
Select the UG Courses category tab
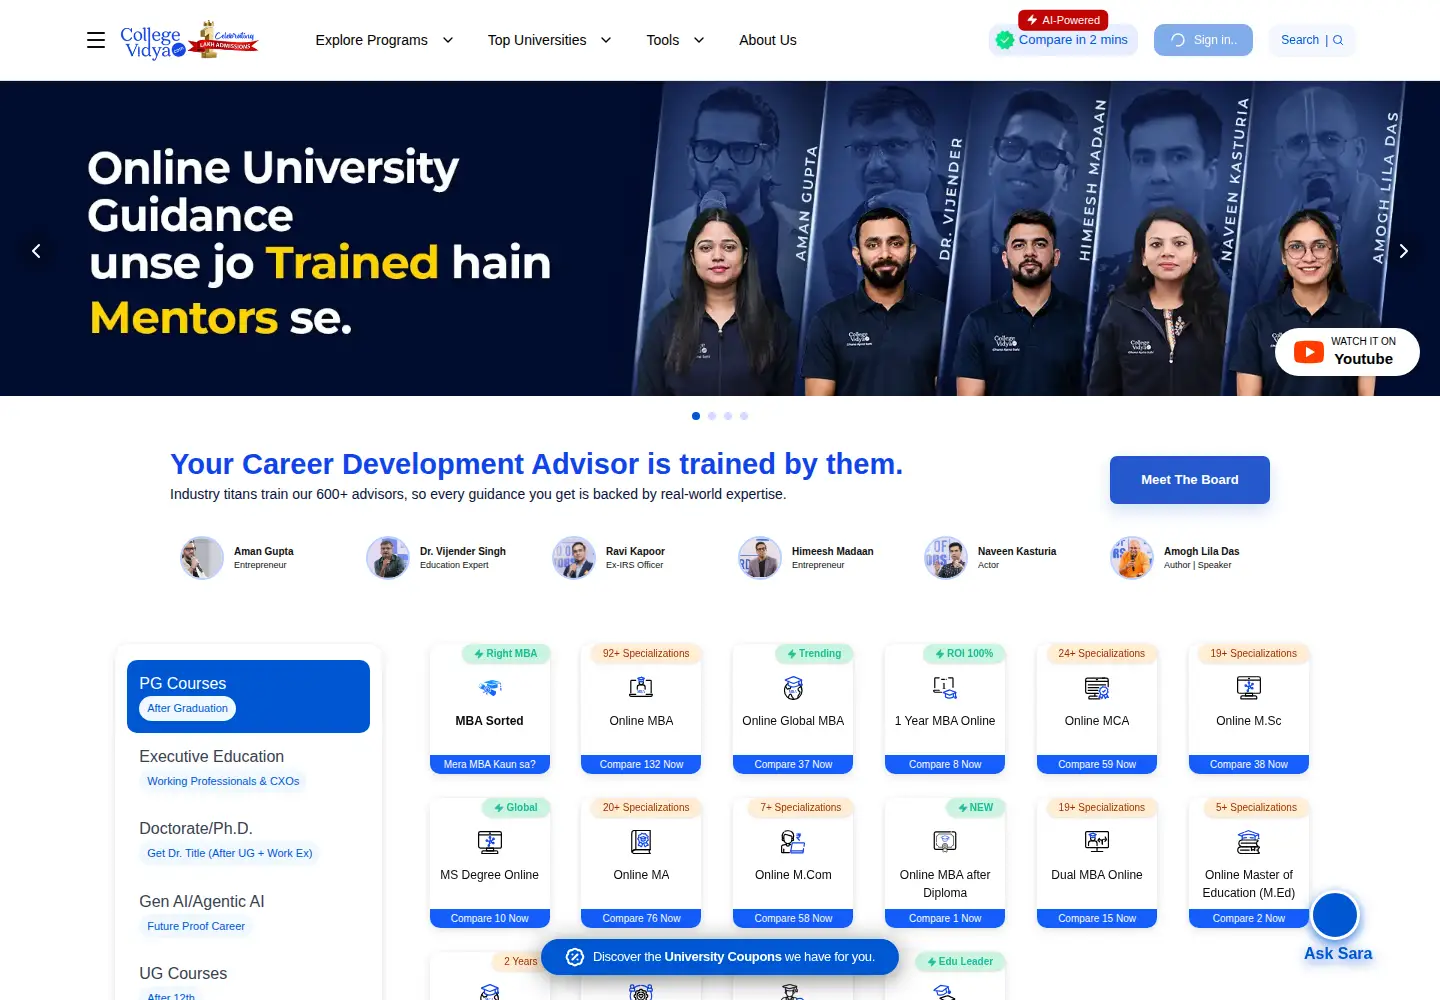point(248,982)
